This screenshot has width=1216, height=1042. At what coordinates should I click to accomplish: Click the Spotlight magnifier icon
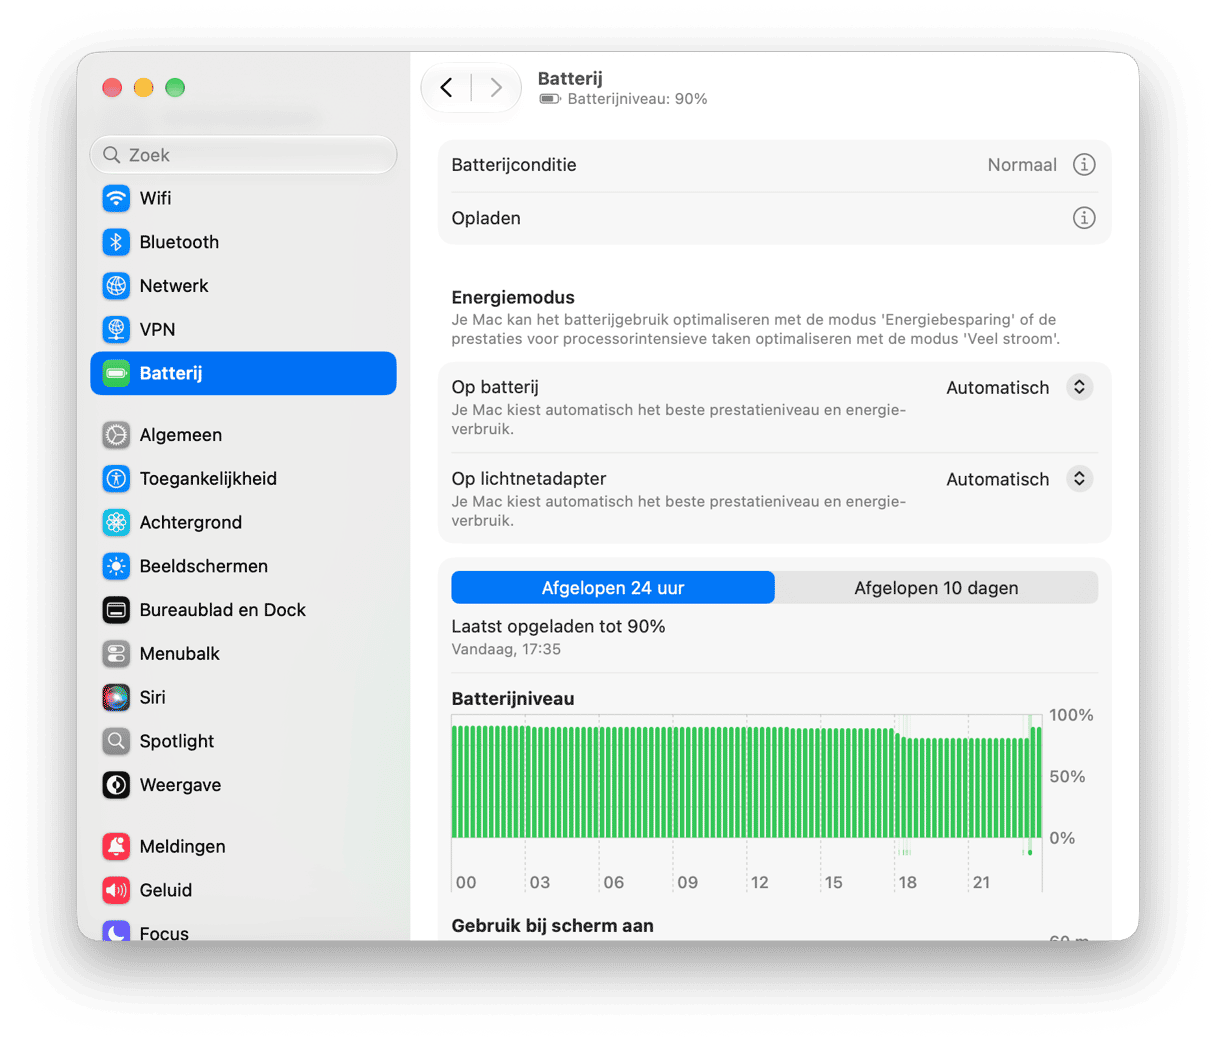click(116, 741)
